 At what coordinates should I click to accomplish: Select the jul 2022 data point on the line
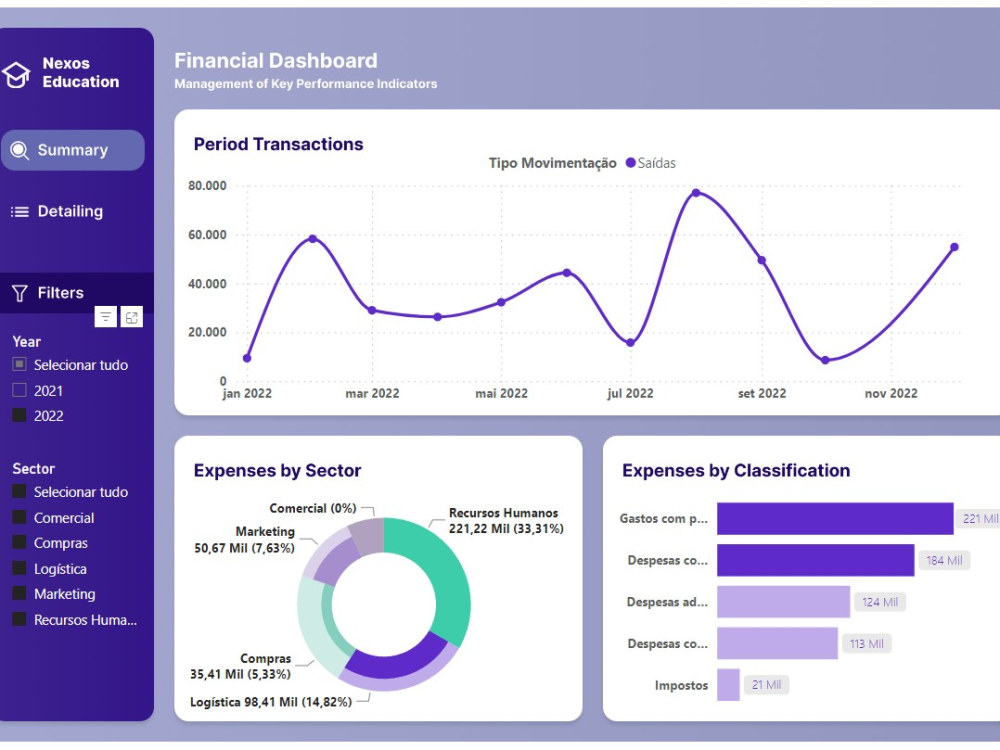click(630, 341)
